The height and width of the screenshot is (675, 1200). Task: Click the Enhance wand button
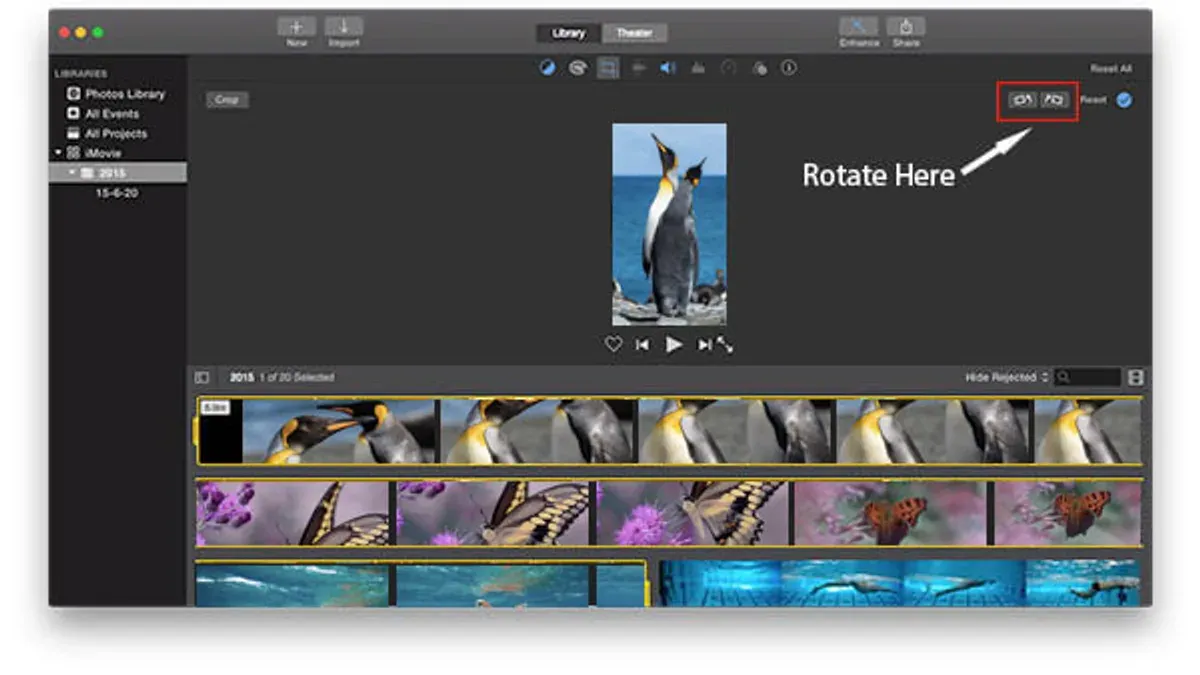[x=858, y=26]
